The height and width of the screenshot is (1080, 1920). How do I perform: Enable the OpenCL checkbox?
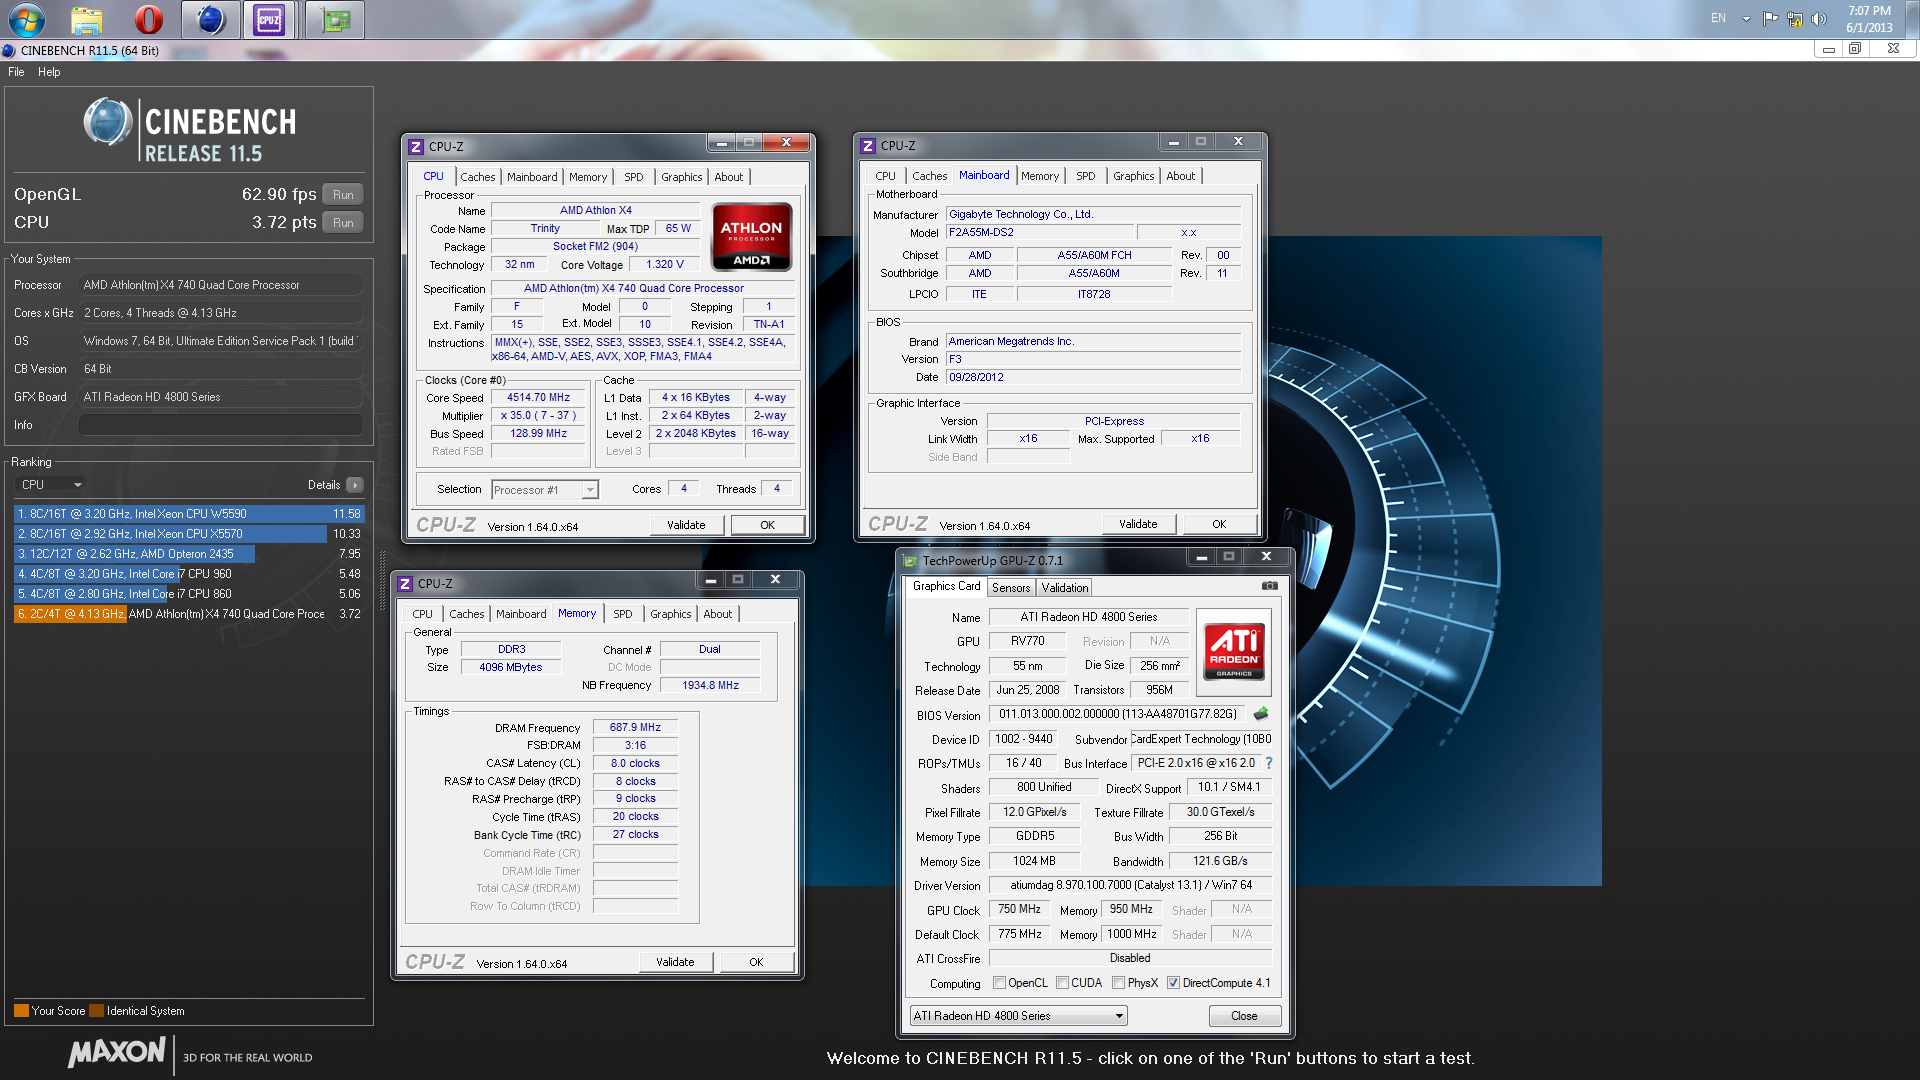(x=999, y=983)
